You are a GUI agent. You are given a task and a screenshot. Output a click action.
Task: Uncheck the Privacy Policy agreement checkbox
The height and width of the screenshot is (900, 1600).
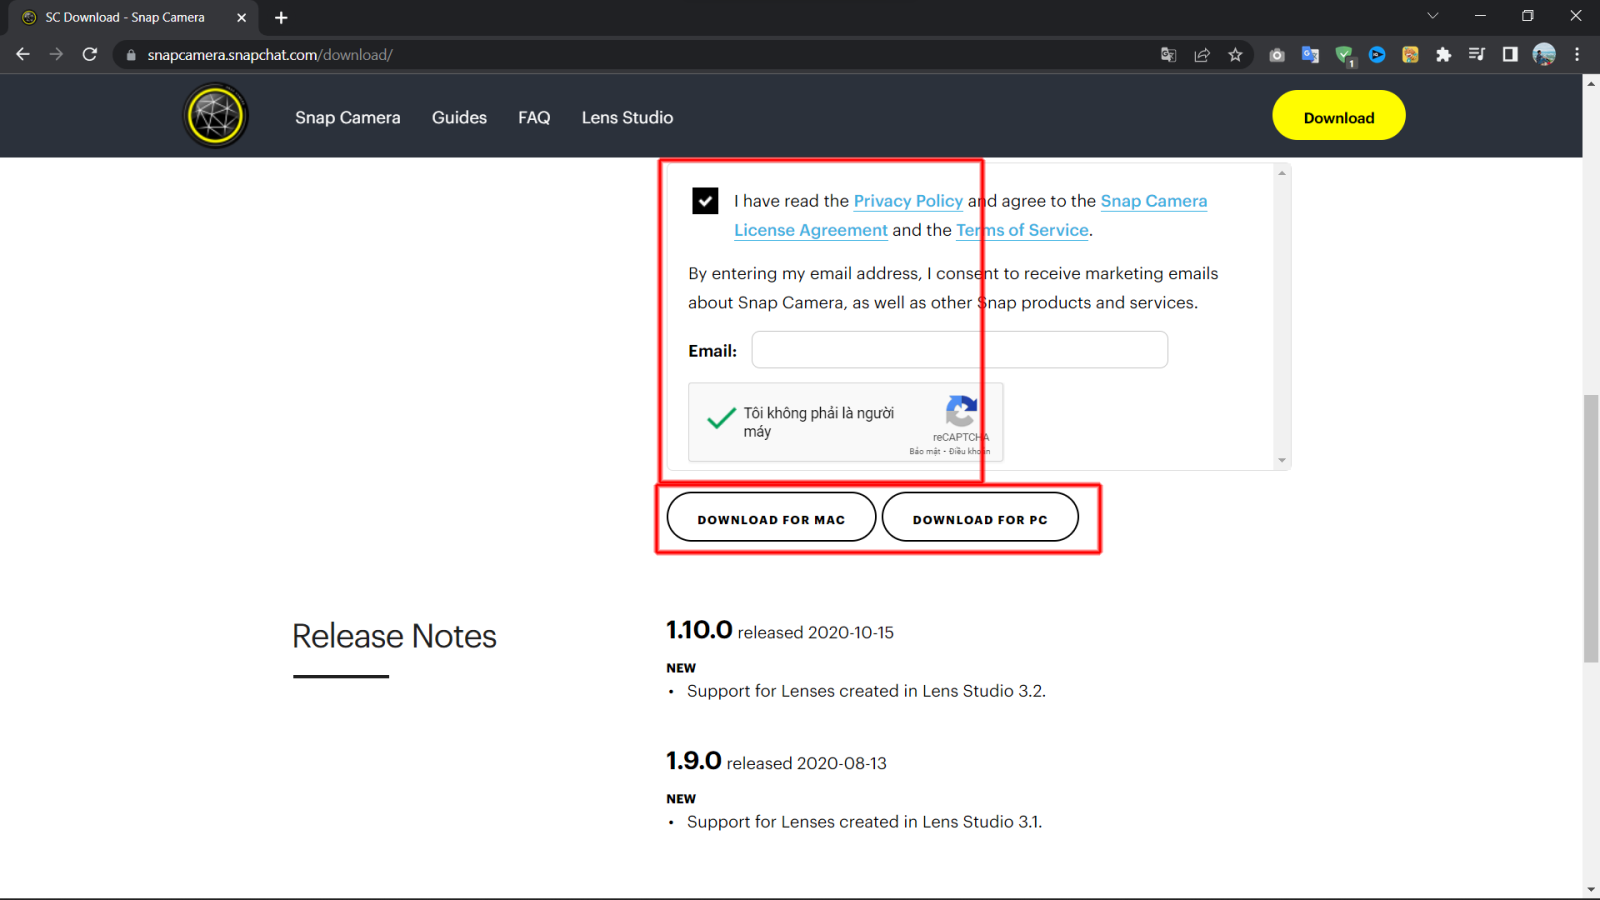click(705, 201)
